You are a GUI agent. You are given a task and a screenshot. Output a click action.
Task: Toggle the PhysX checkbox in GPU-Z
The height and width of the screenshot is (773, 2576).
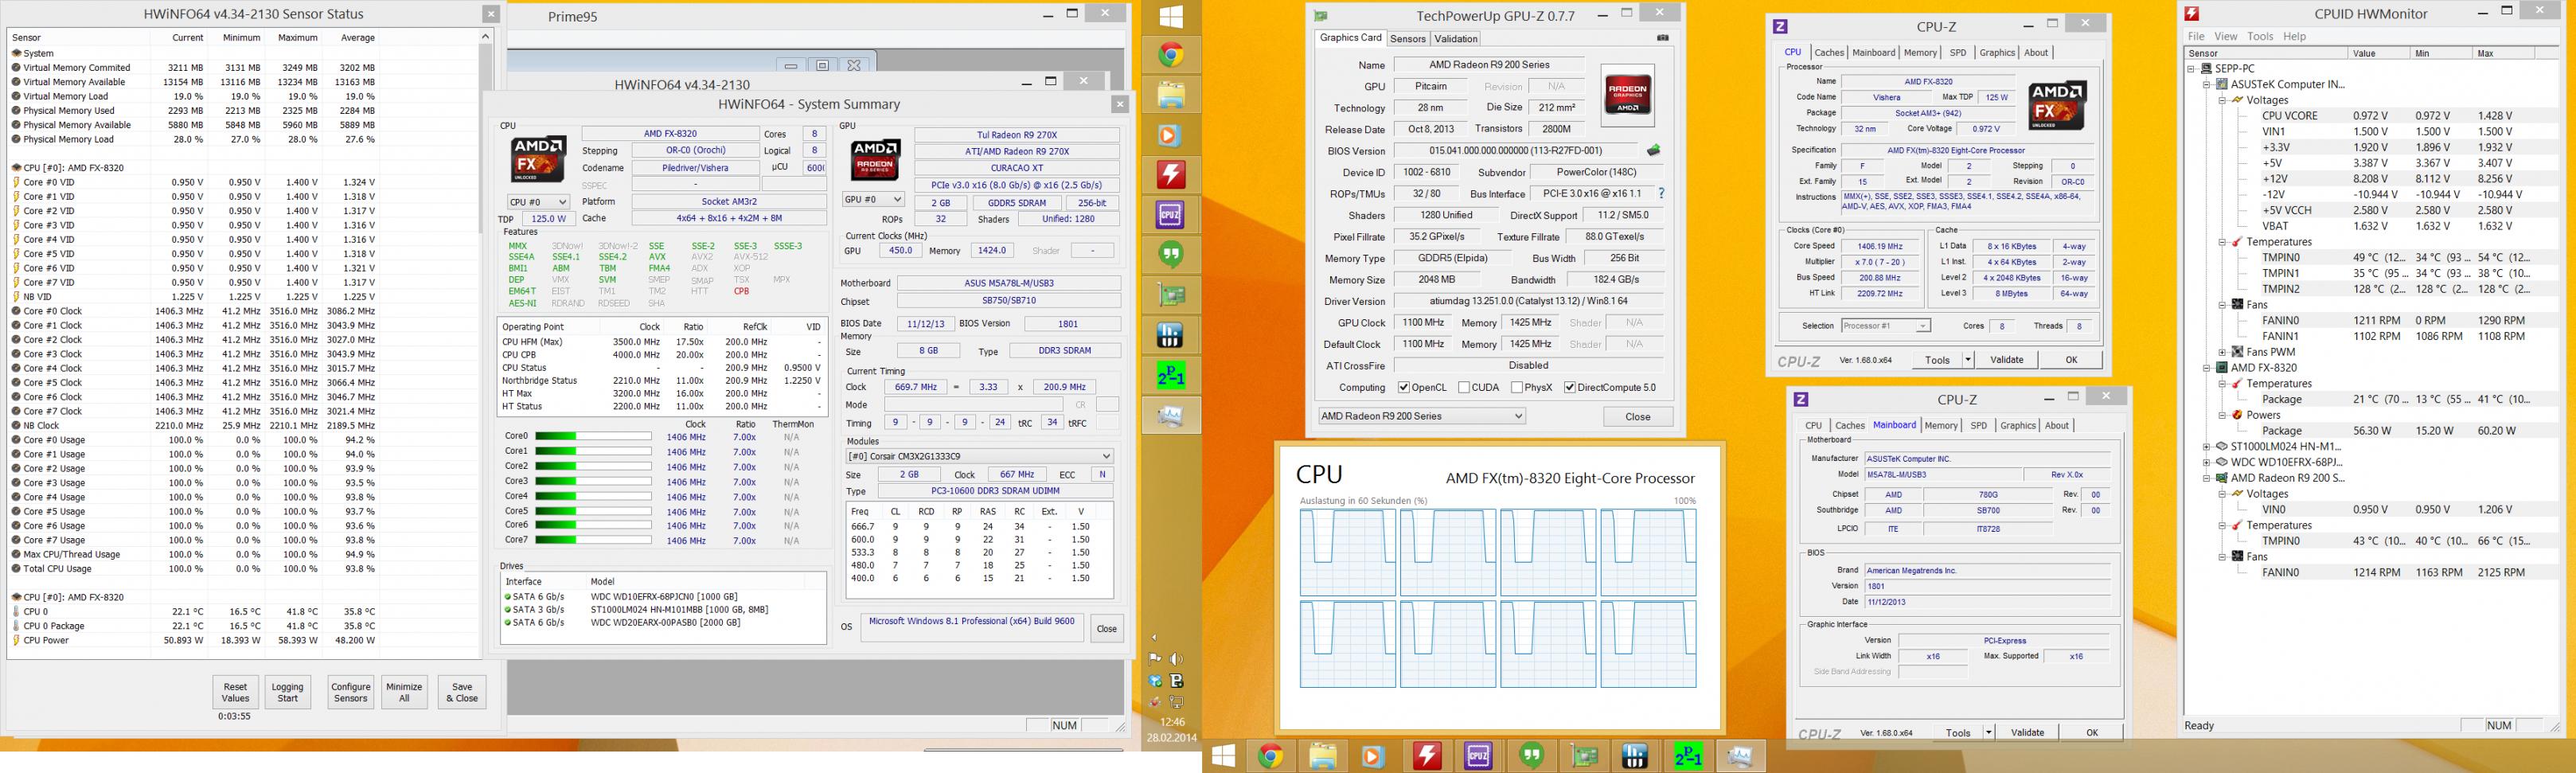pyautogui.click(x=1517, y=387)
